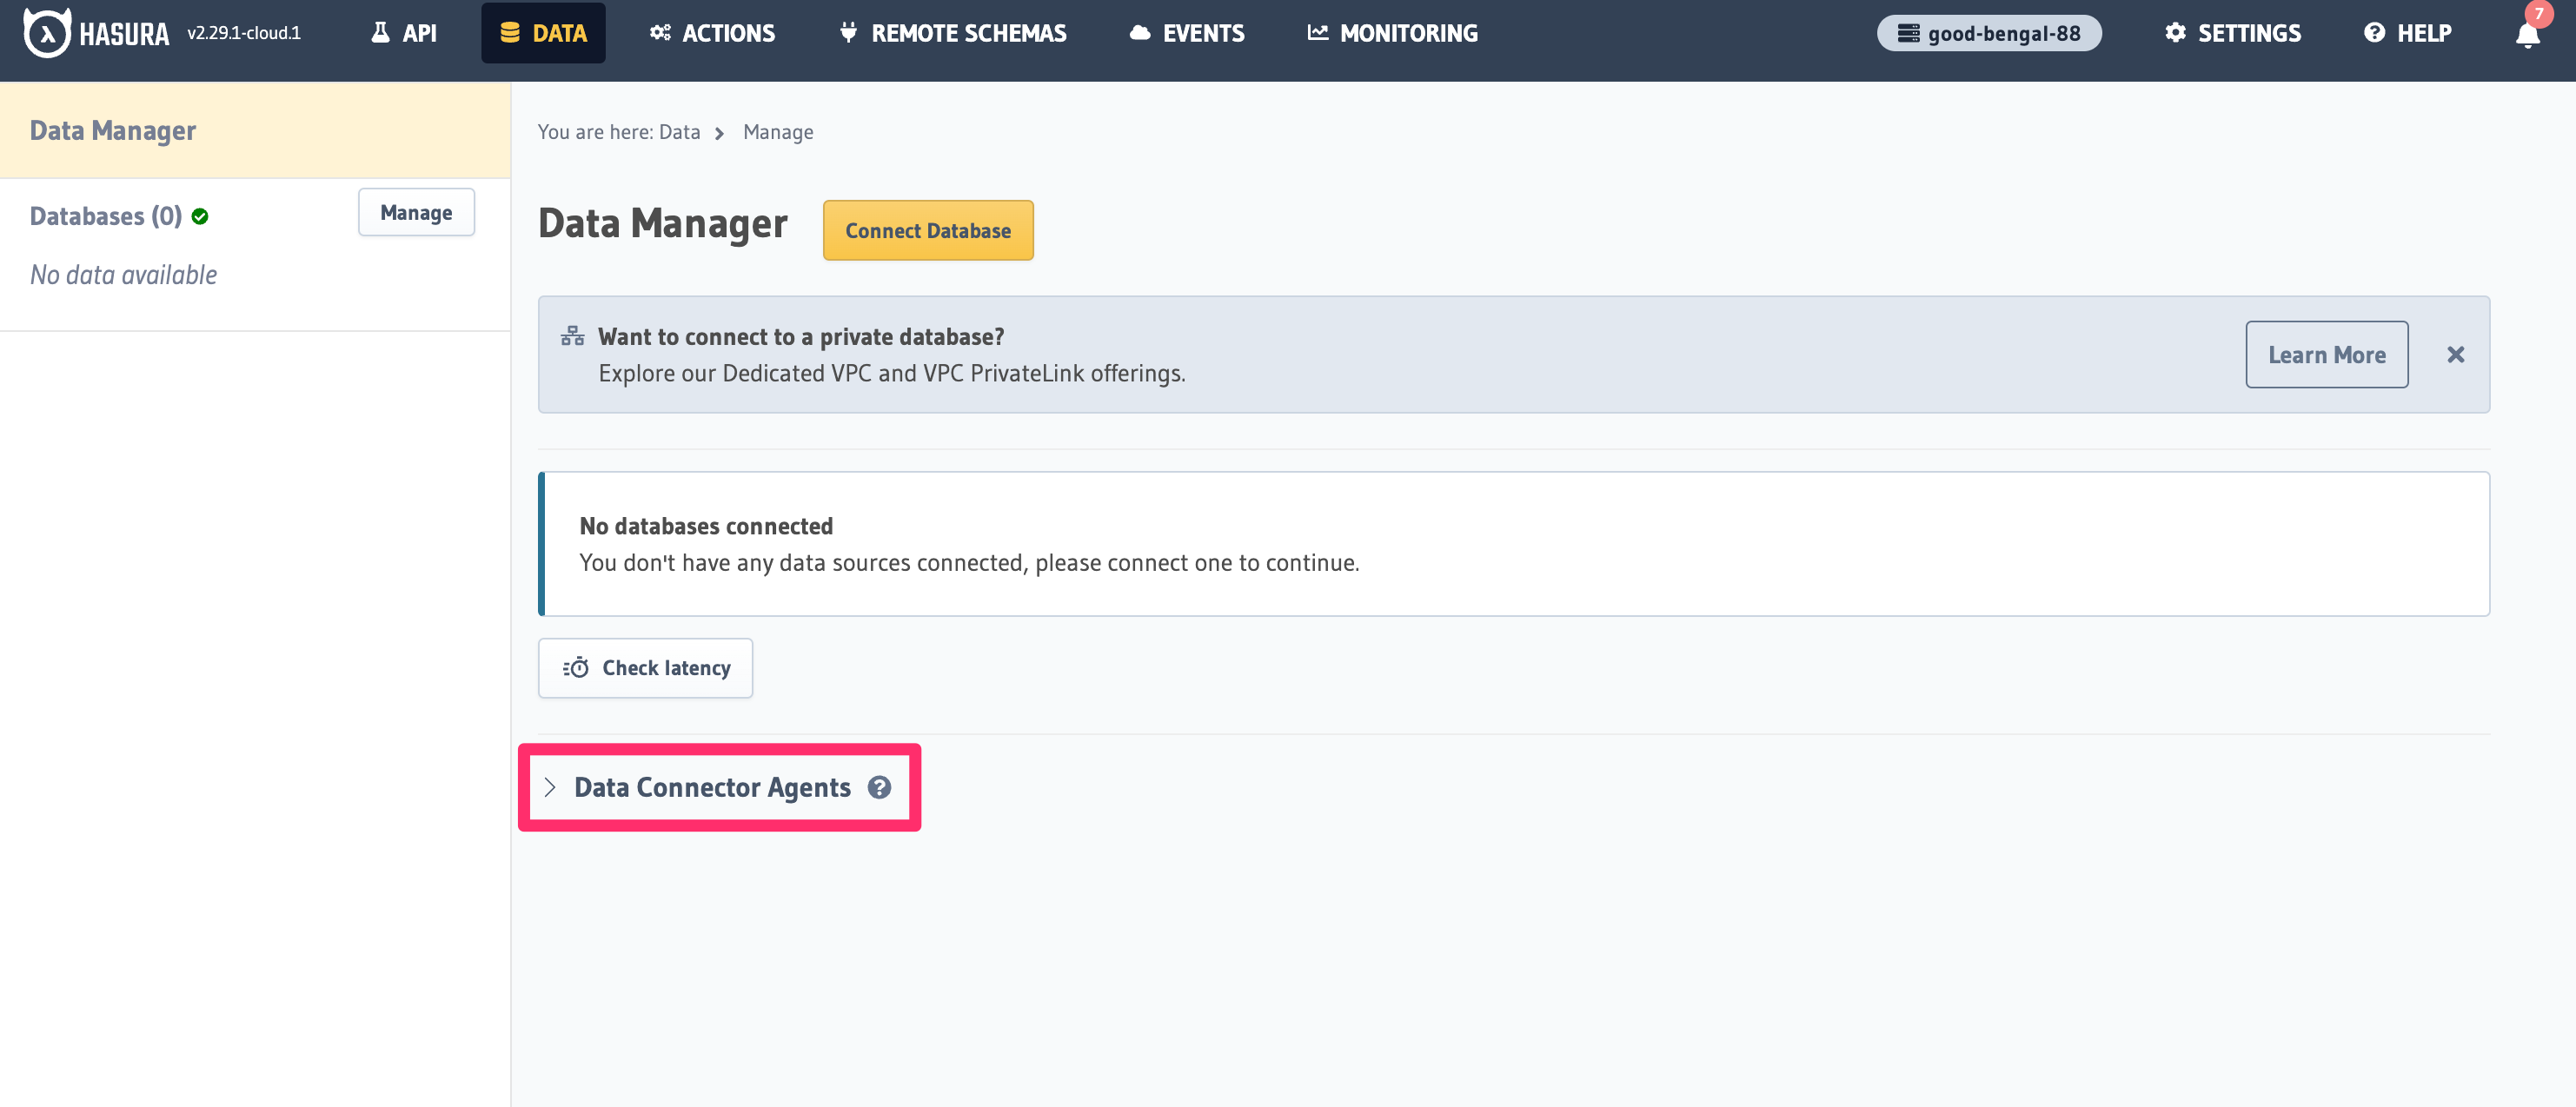Viewport: 2576px width, 1107px height.
Task: Click the Manage breadcrumb link
Action: pyautogui.click(x=778, y=132)
